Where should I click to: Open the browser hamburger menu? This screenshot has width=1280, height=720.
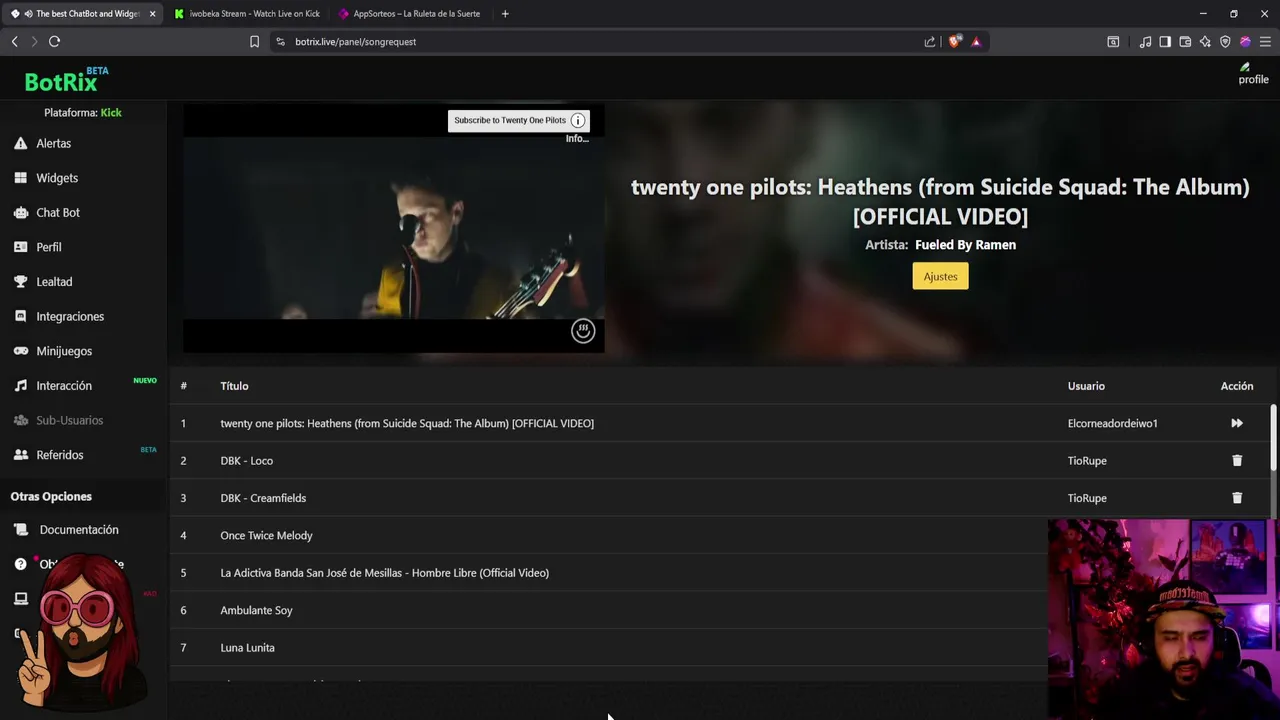(x=1265, y=42)
